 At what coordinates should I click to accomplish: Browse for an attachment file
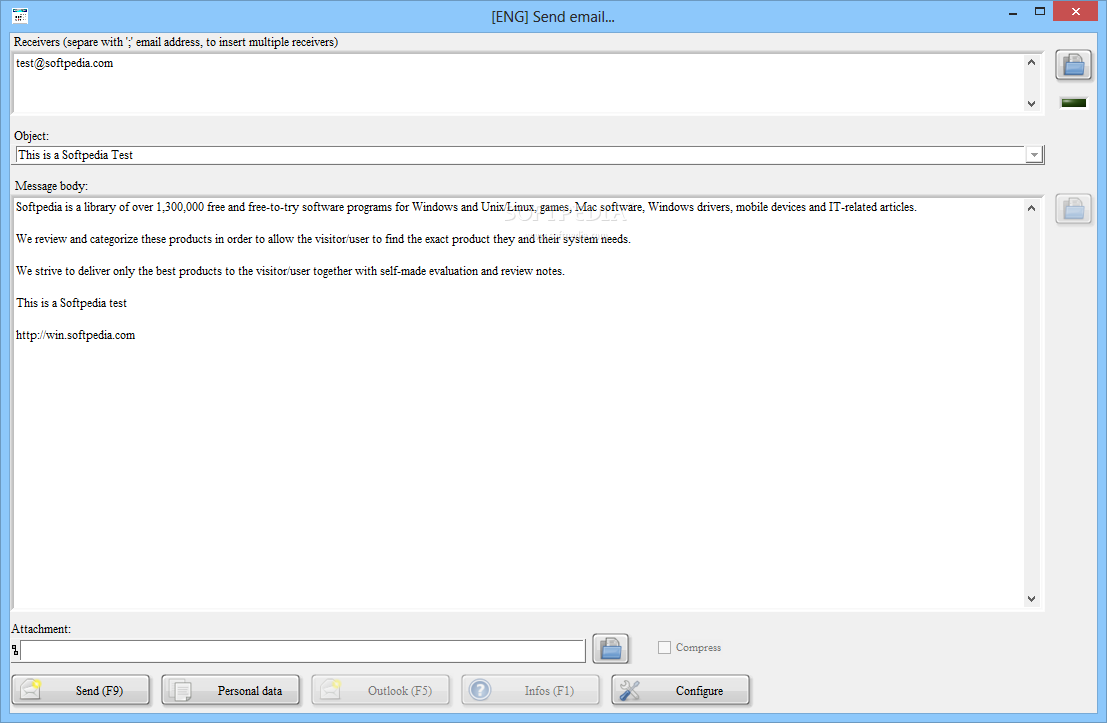(x=611, y=648)
